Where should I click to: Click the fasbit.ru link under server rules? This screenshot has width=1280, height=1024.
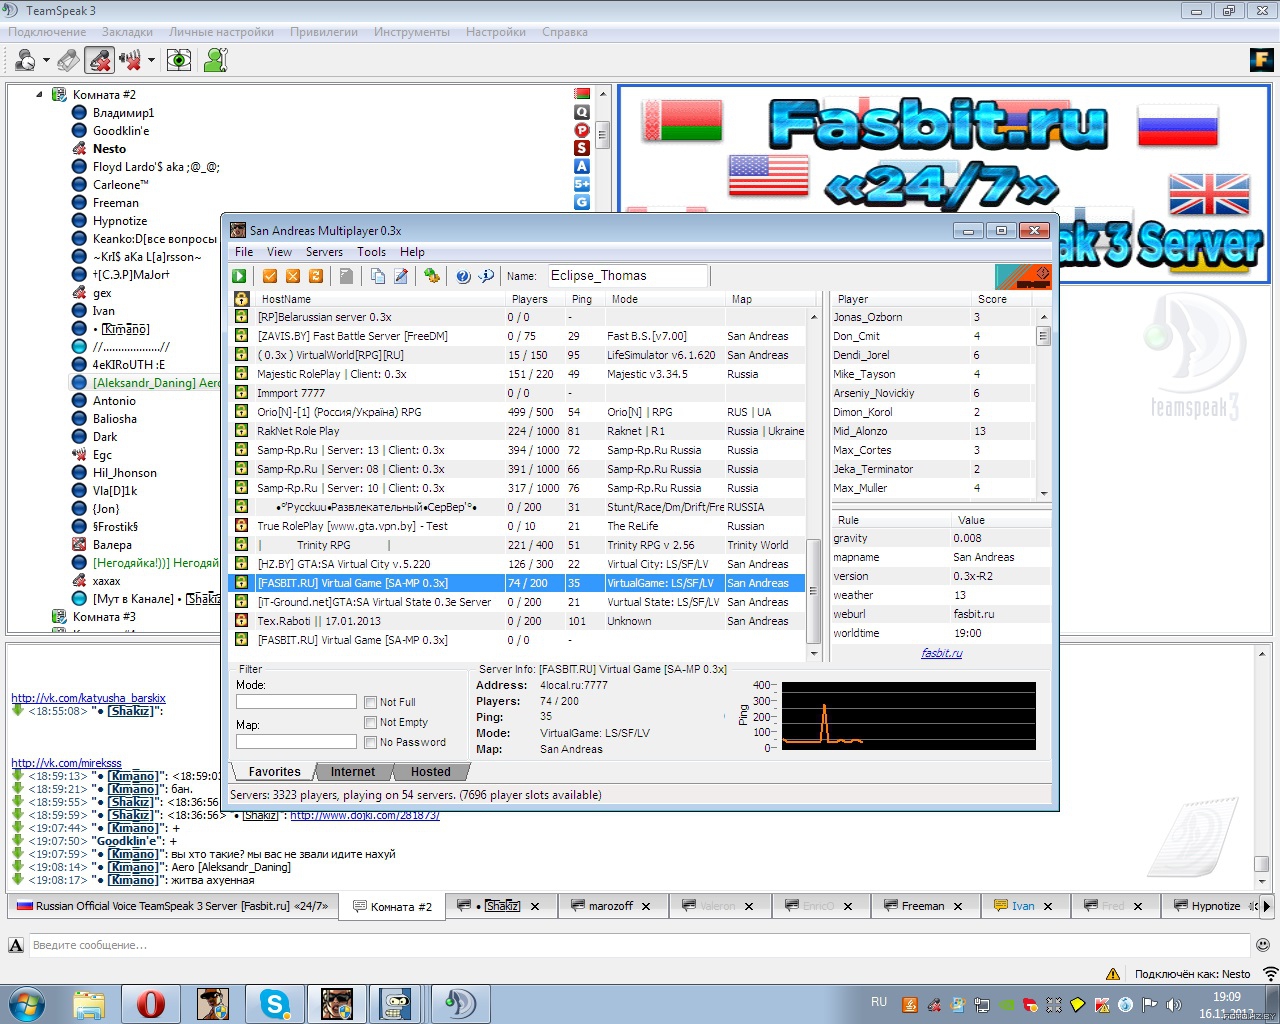pyautogui.click(x=942, y=653)
